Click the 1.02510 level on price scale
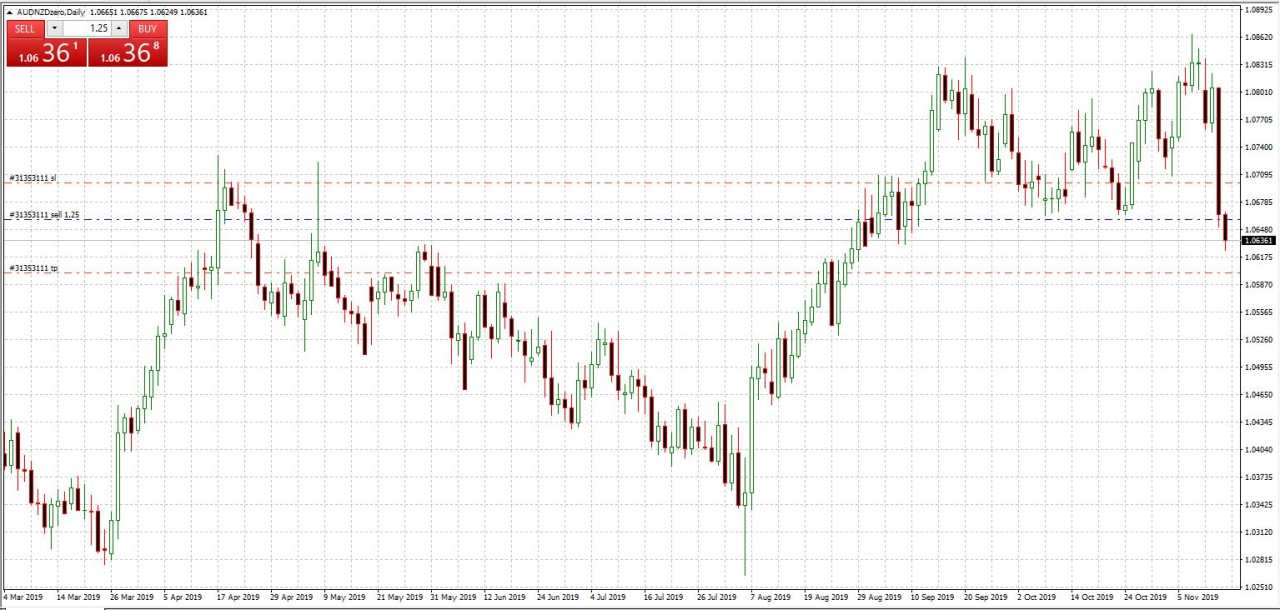1280x610 pixels. (x=1259, y=587)
